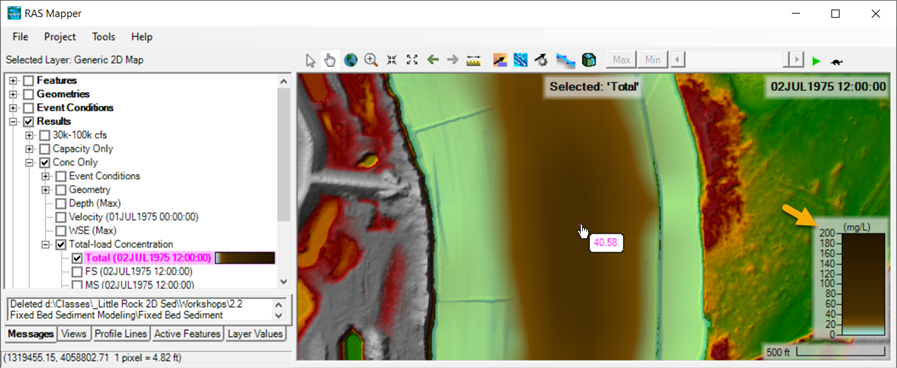Screen dimensions: 897x368
Task: Check the FS (02JUL1975 12:00:00) layer
Action: coord(77,271)
